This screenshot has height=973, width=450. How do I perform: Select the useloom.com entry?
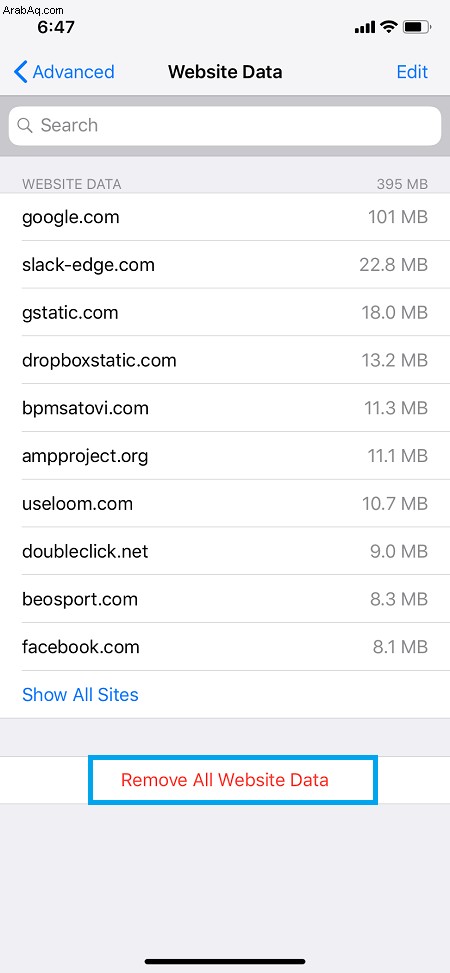click(225, 504)
